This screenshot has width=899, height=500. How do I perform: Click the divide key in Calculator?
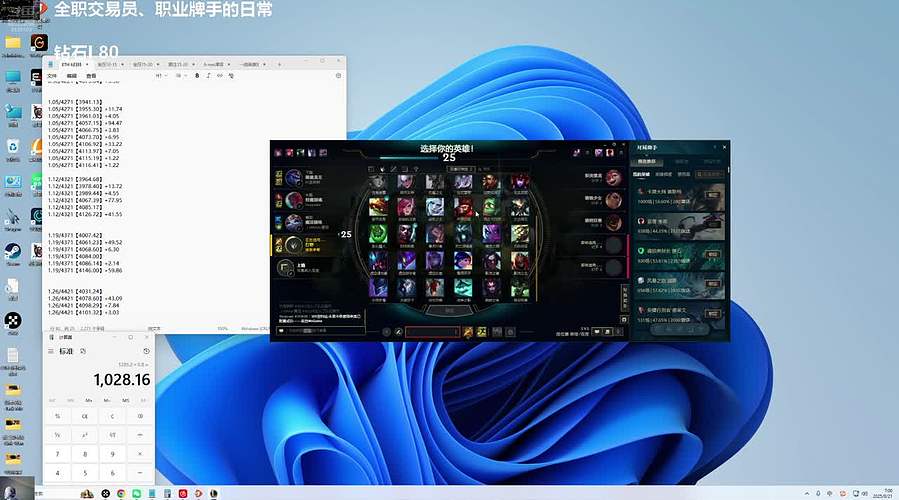point(140,435)
